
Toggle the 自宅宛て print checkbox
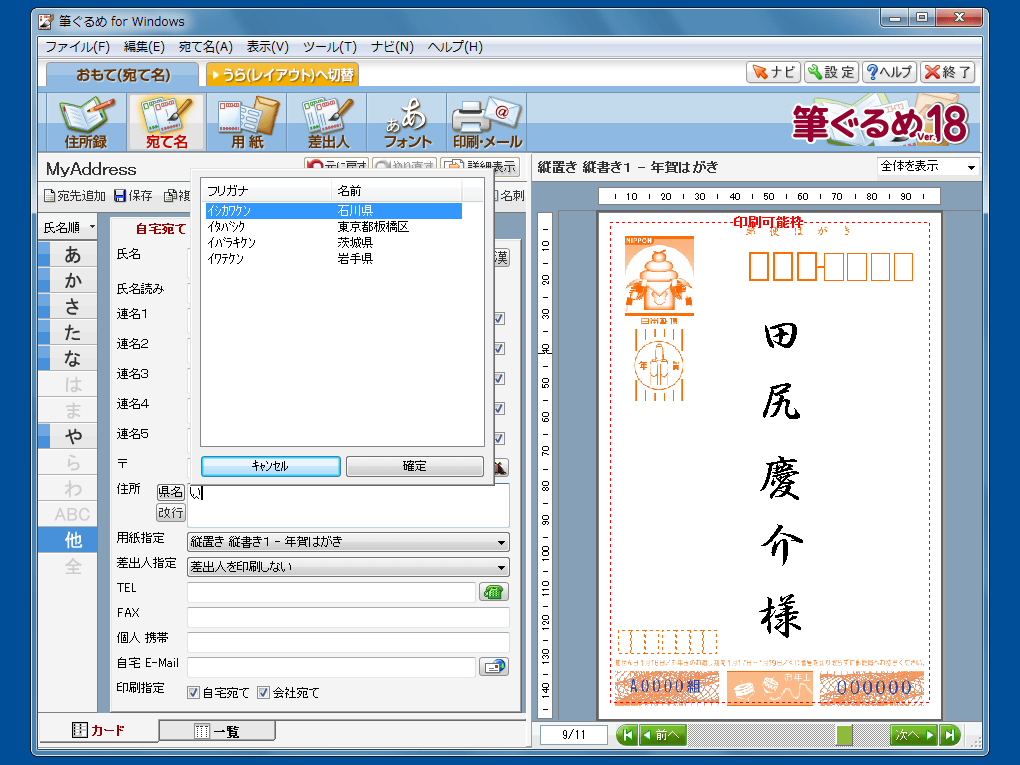point(193,693)
